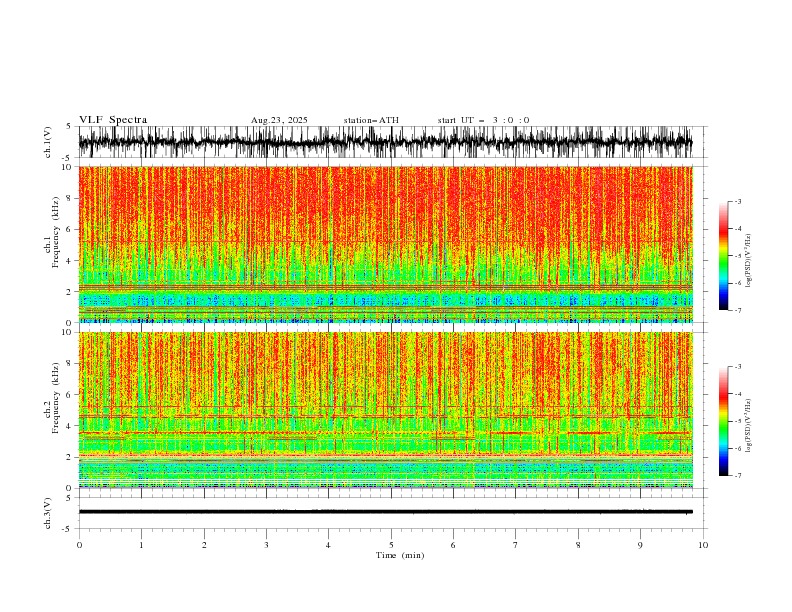
Task: Click the "-5" tick of the ch.1(V) axis
Action: pyautogui.click(x=68, y=158)
